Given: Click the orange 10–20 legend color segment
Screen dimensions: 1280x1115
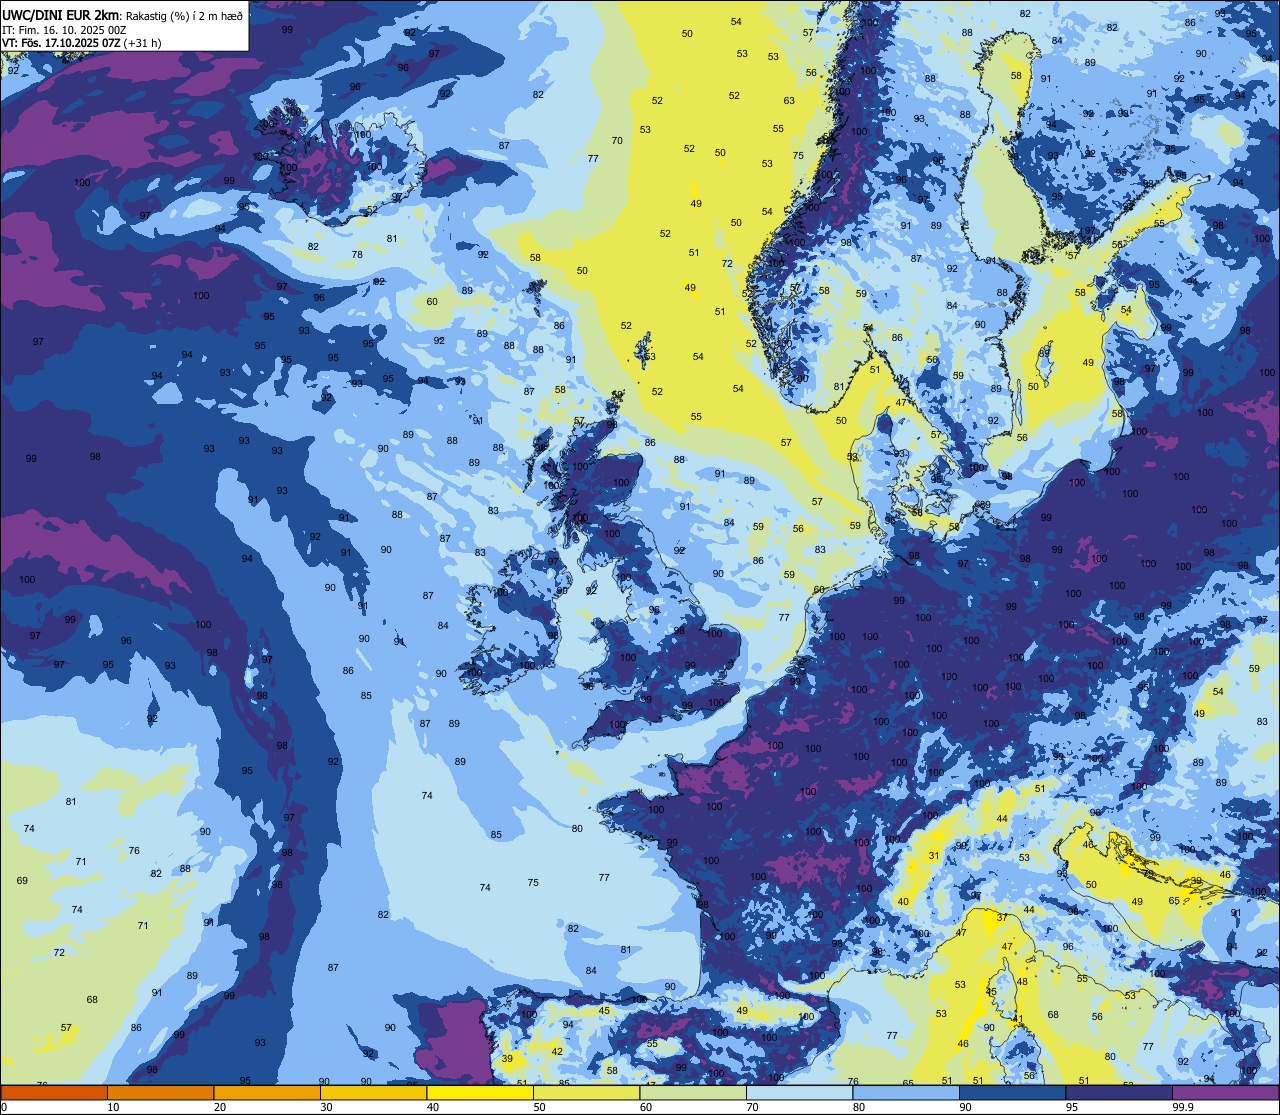Looking at the screenshot, I should (x=160, y=1092).
